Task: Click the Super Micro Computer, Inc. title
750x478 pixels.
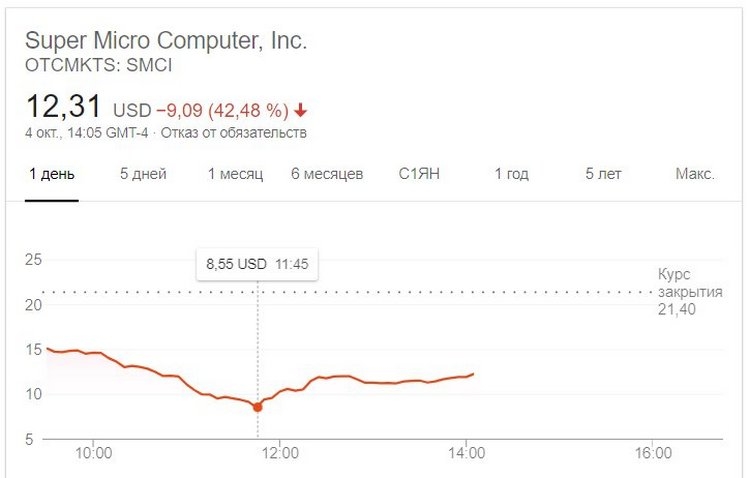Action: pos(165,40)
